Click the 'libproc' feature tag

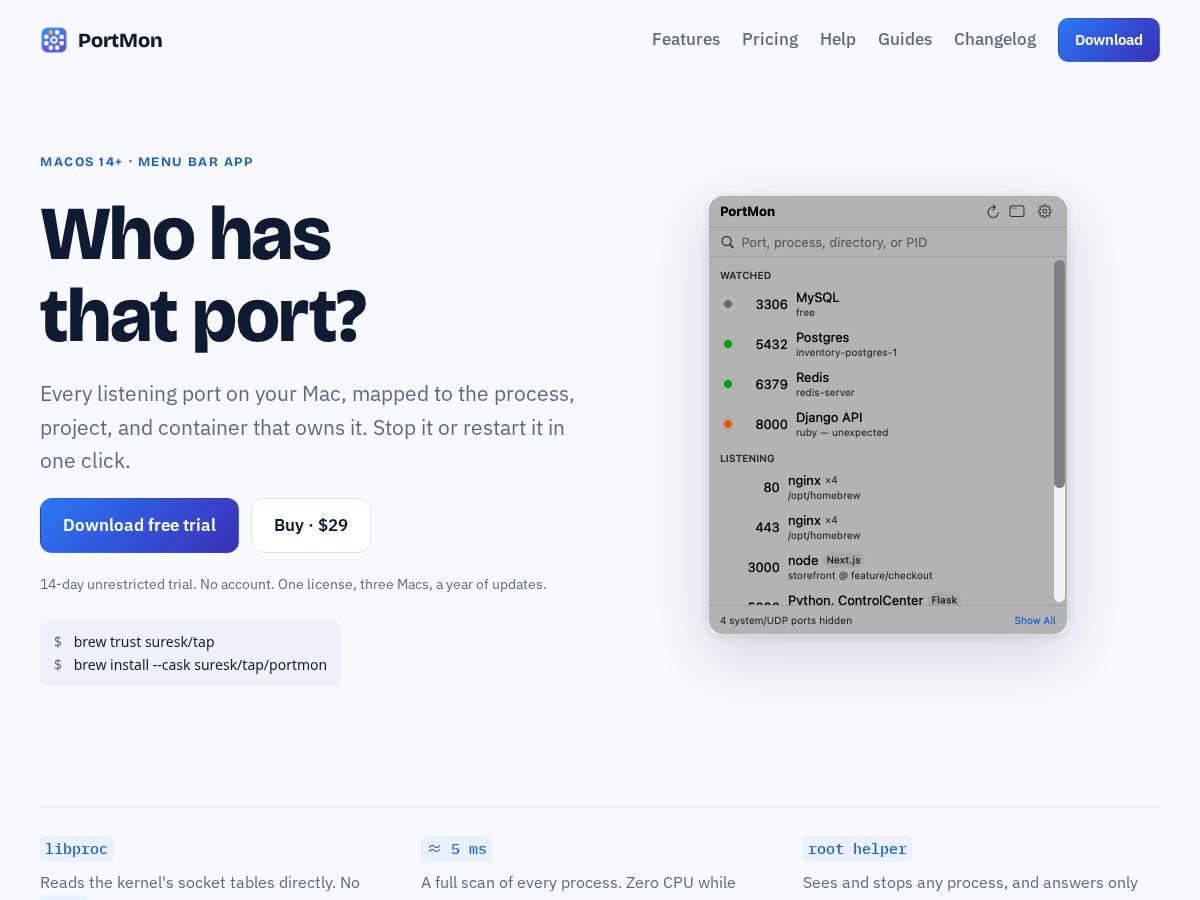pos(77,849)
